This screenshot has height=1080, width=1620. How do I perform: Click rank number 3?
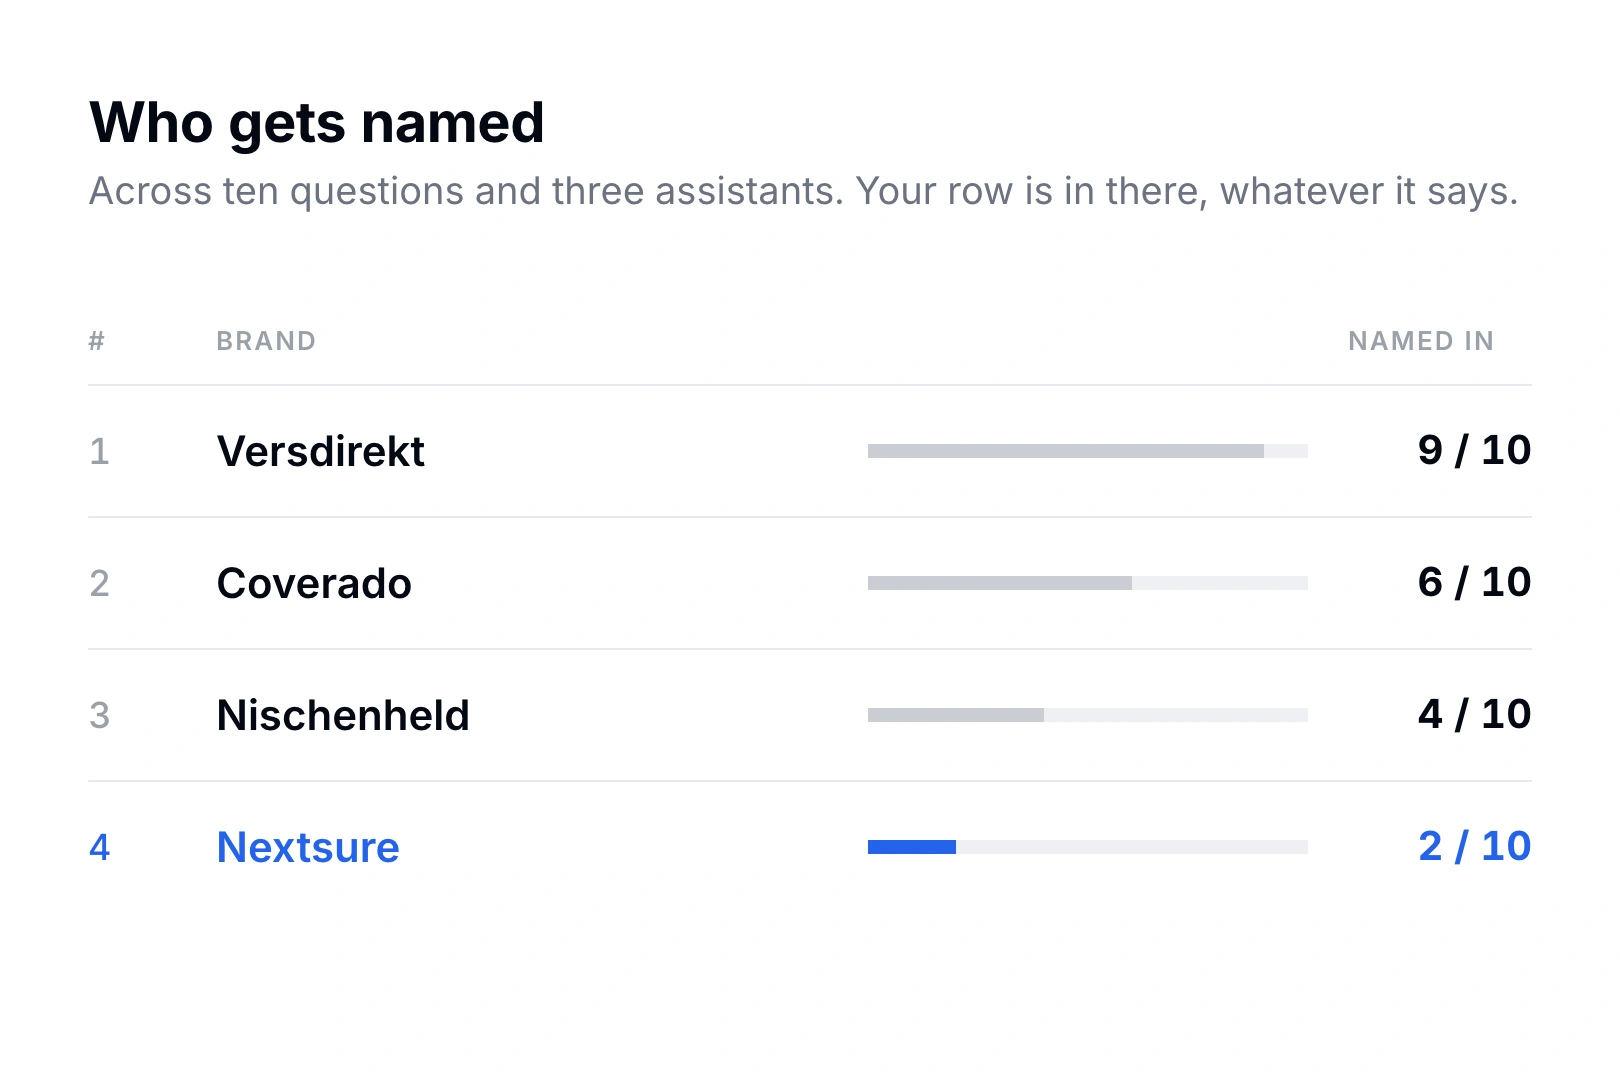coord(99,715)
